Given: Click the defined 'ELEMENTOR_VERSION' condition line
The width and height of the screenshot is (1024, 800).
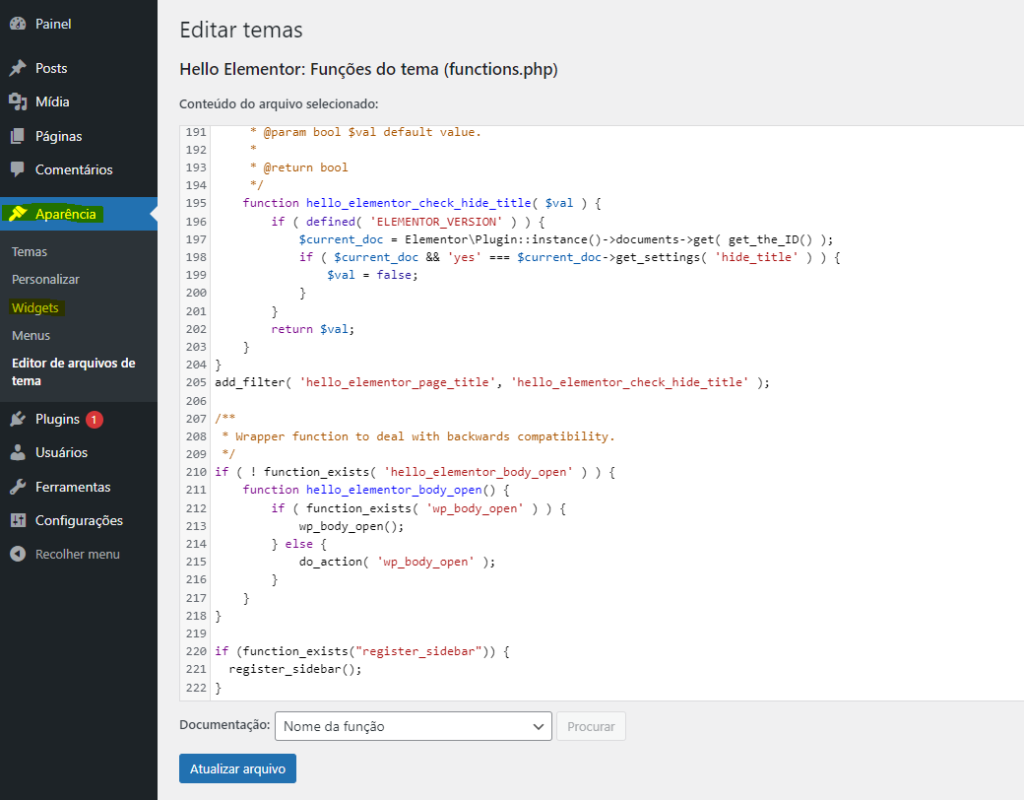Looking at the screenshot, I should (x=408, y=221).
